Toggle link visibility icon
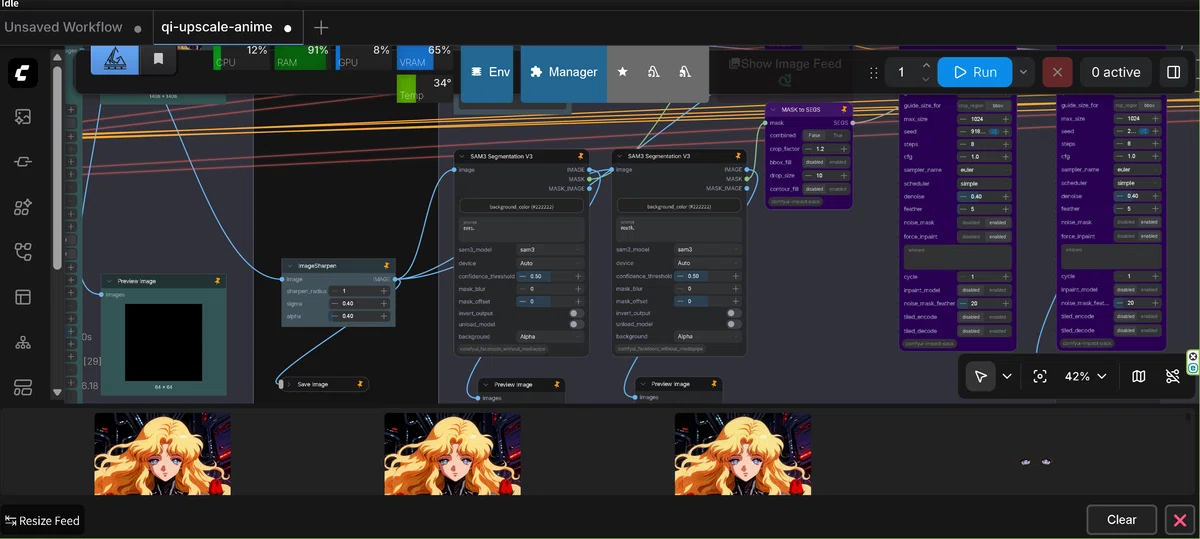 coord(1173,376)
